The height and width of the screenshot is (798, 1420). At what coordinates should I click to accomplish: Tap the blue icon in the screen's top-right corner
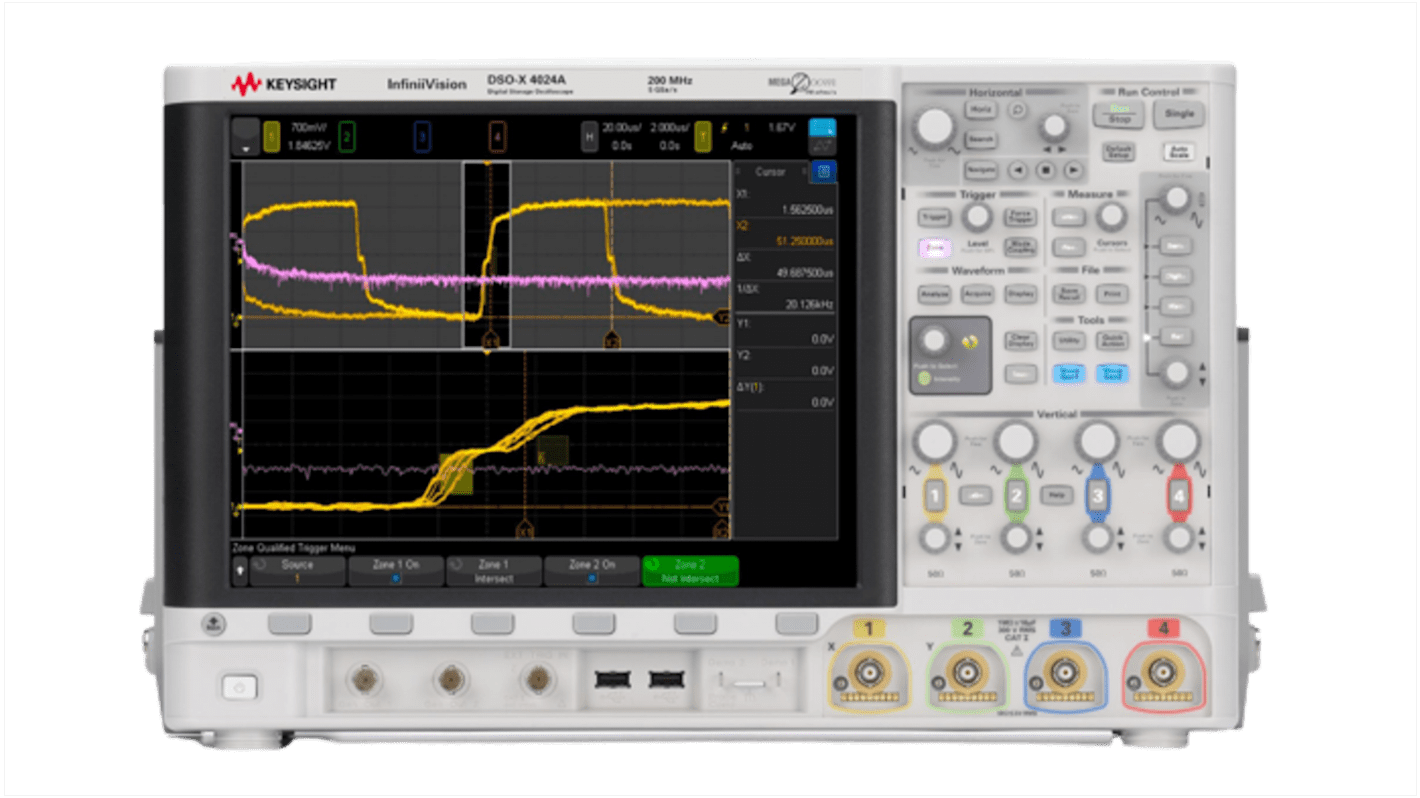pos(823,129)
